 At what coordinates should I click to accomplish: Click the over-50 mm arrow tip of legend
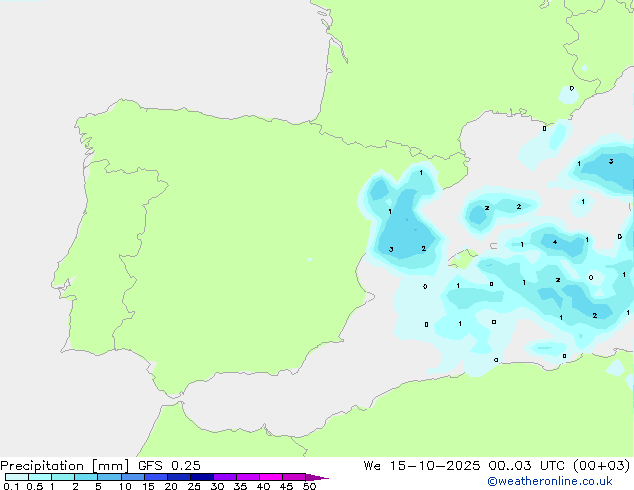click(x=317, y=477)
